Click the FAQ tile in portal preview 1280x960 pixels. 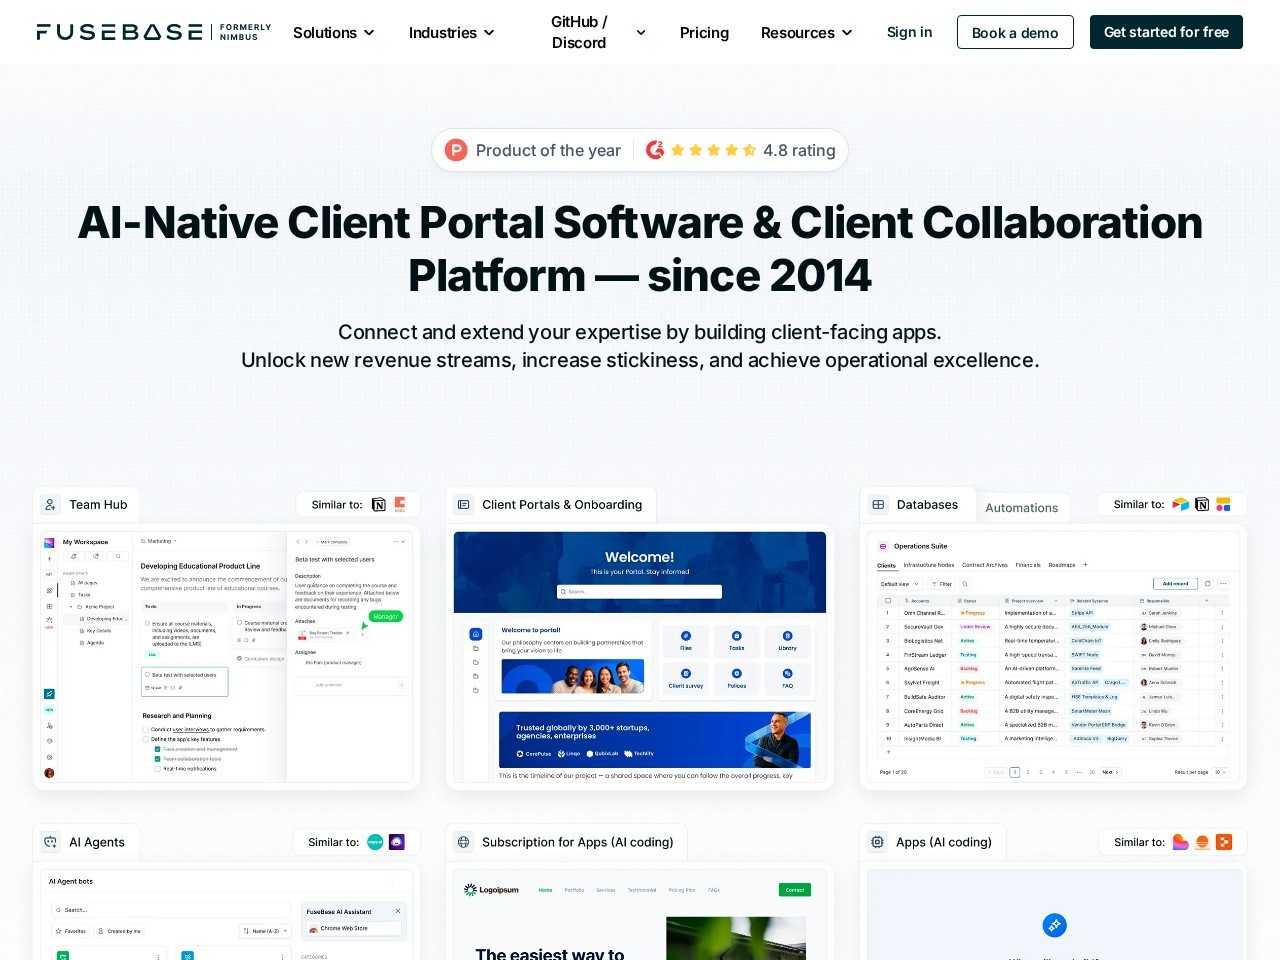(788, 678)
